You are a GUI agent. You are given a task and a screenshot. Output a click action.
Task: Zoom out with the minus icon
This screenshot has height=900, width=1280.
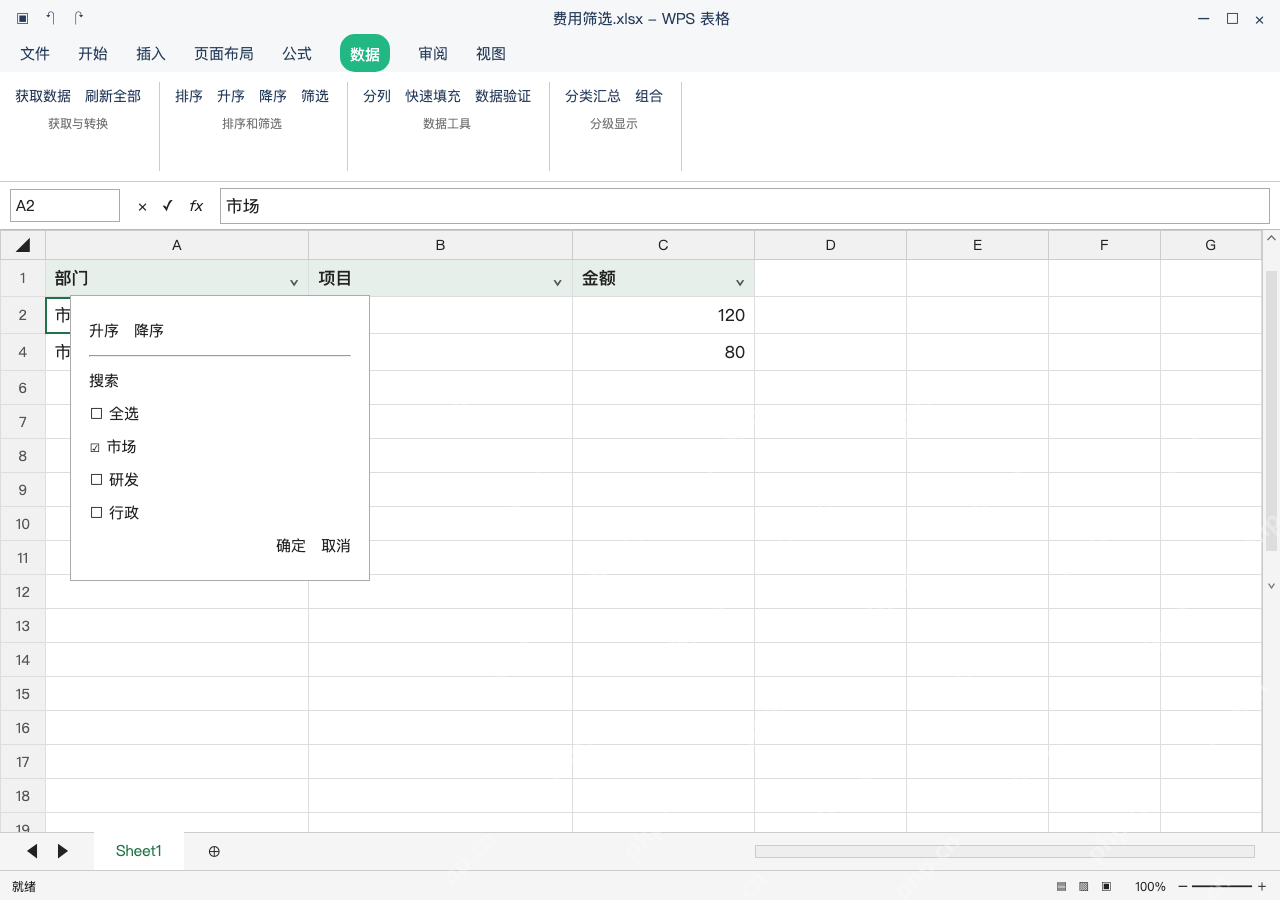(x=1183, y=886)
